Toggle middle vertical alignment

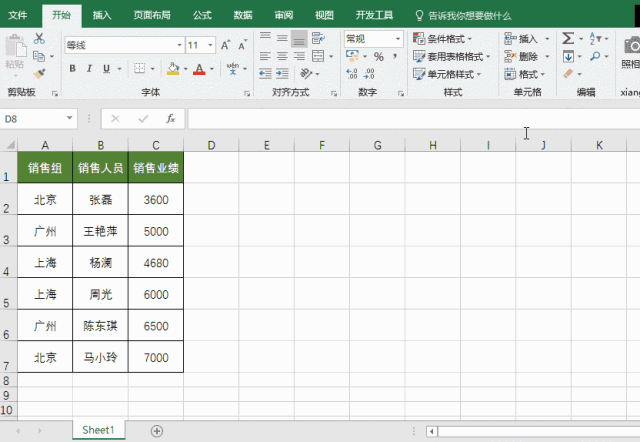tap(282, 38)
